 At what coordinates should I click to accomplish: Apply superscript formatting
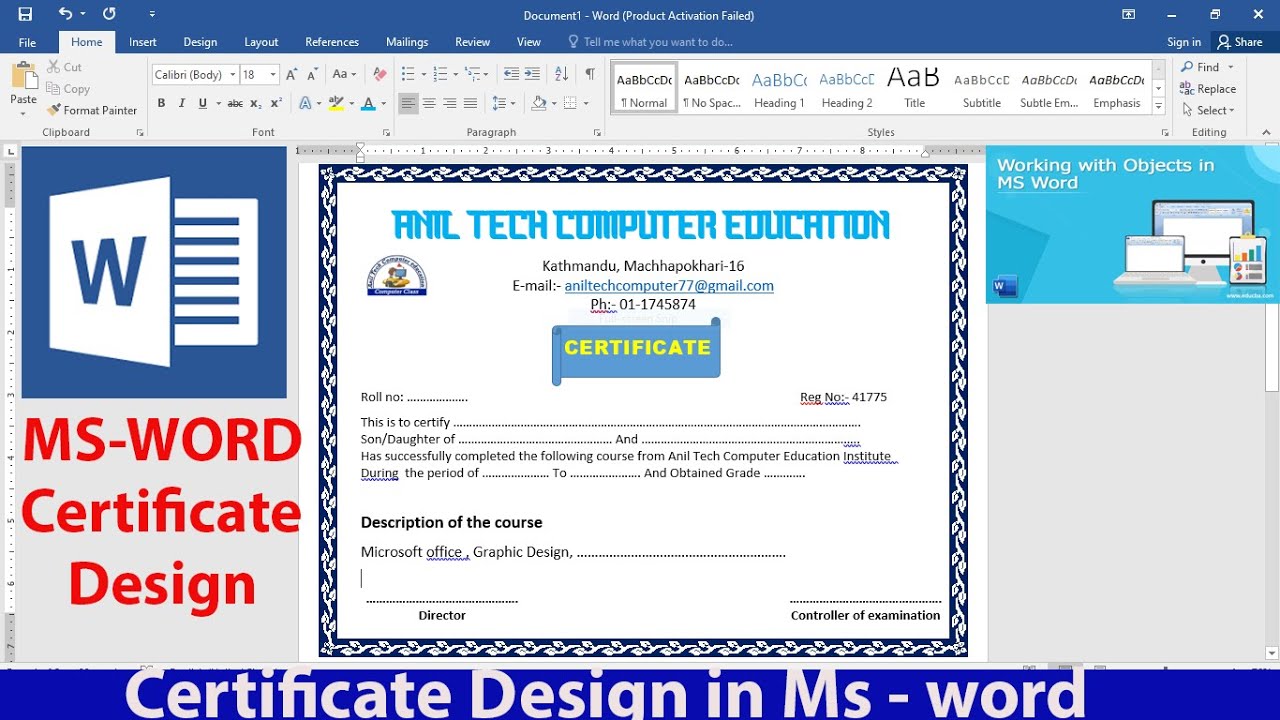274,103
